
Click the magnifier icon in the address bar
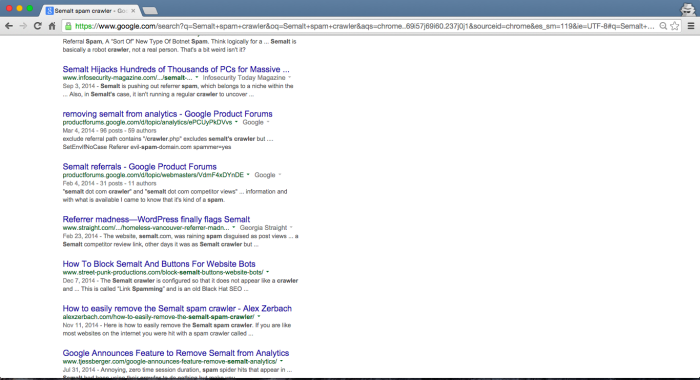pyautogui.click(x=663, y=26)
